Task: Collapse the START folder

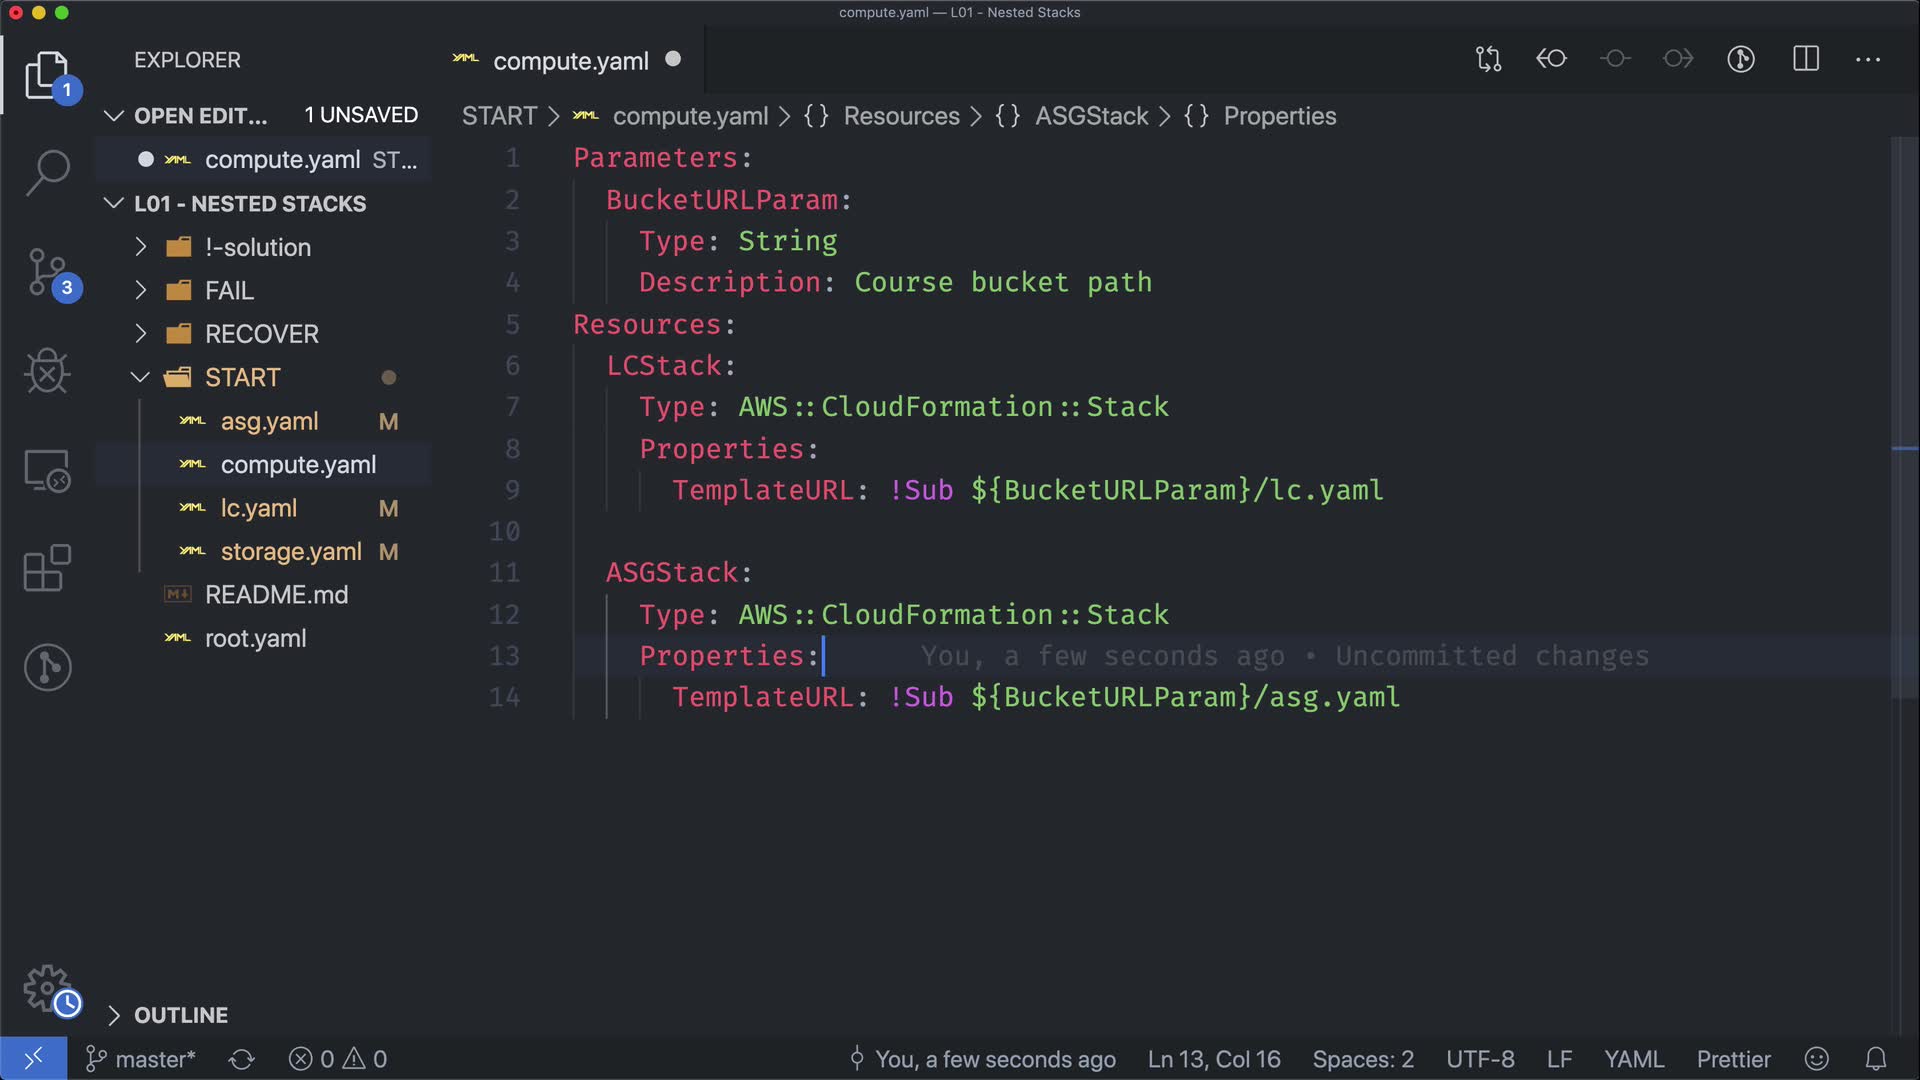Action: click(242, 377)
